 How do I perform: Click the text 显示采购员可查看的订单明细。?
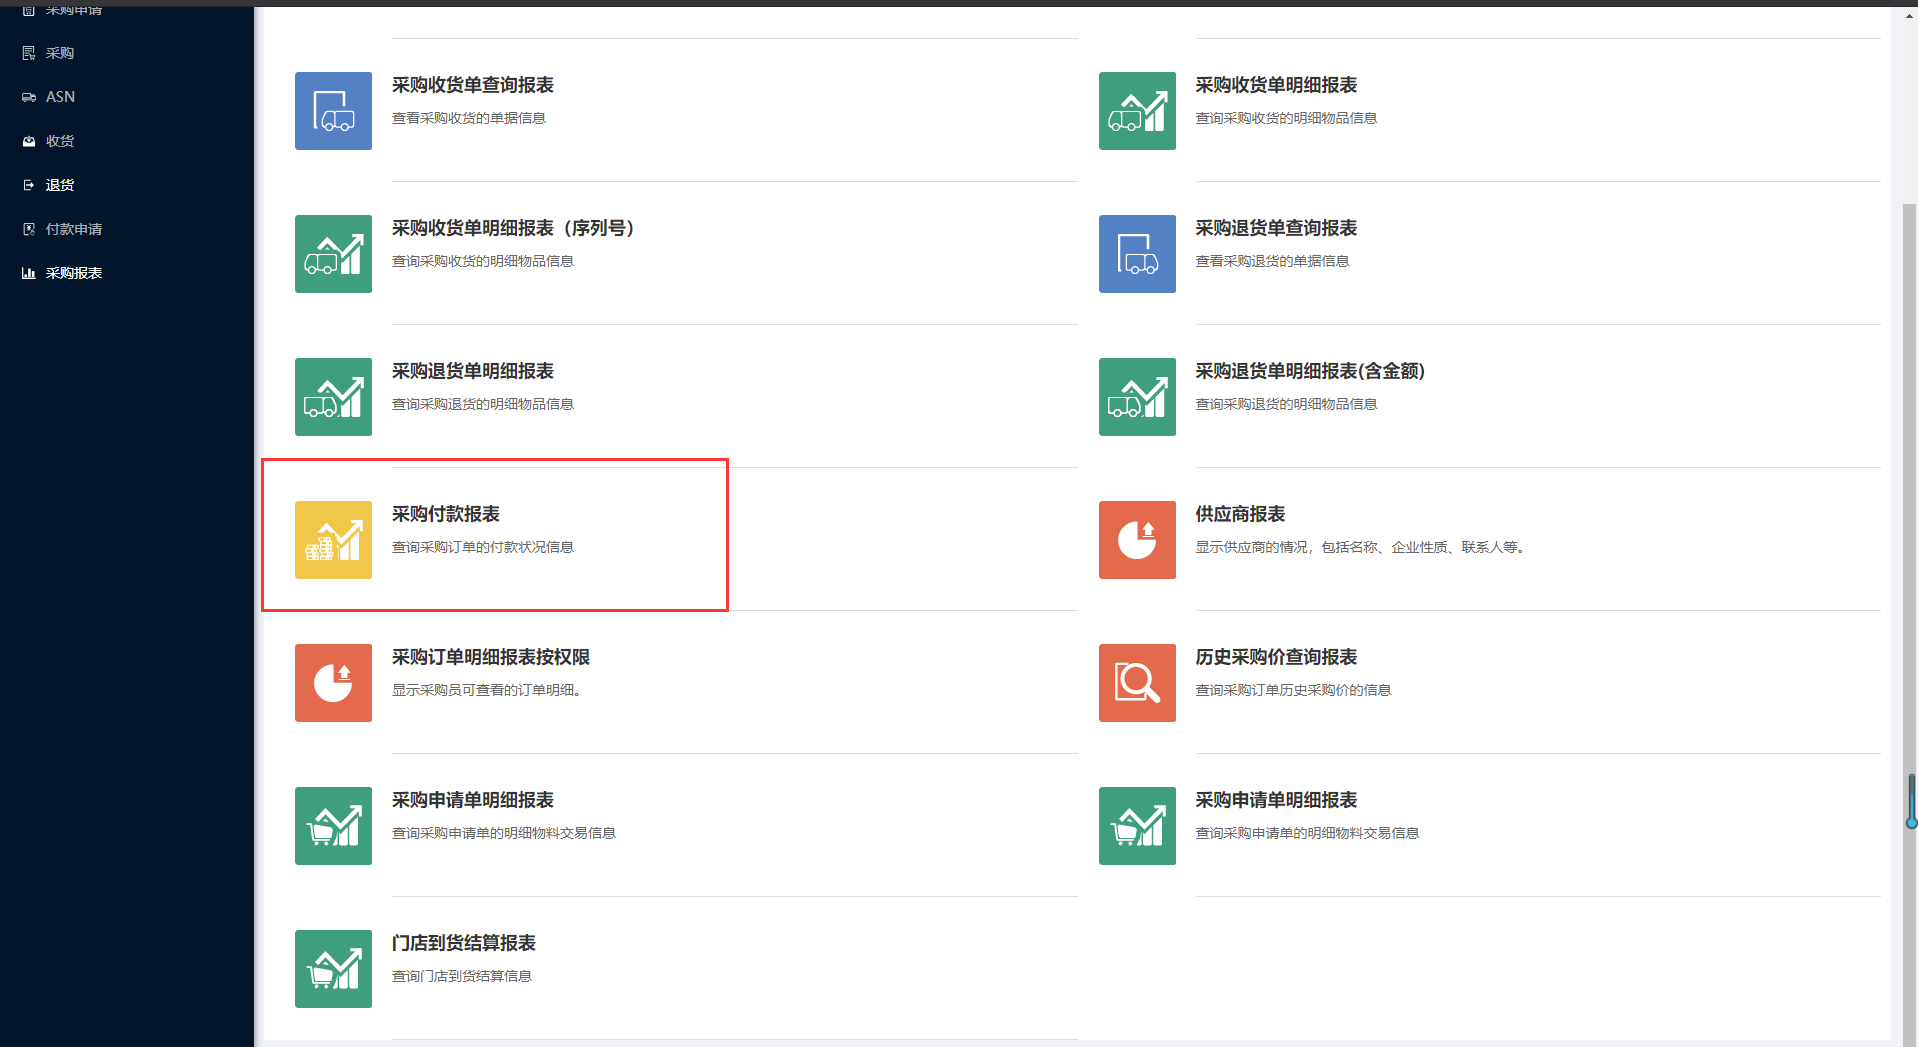pos(489,690)
